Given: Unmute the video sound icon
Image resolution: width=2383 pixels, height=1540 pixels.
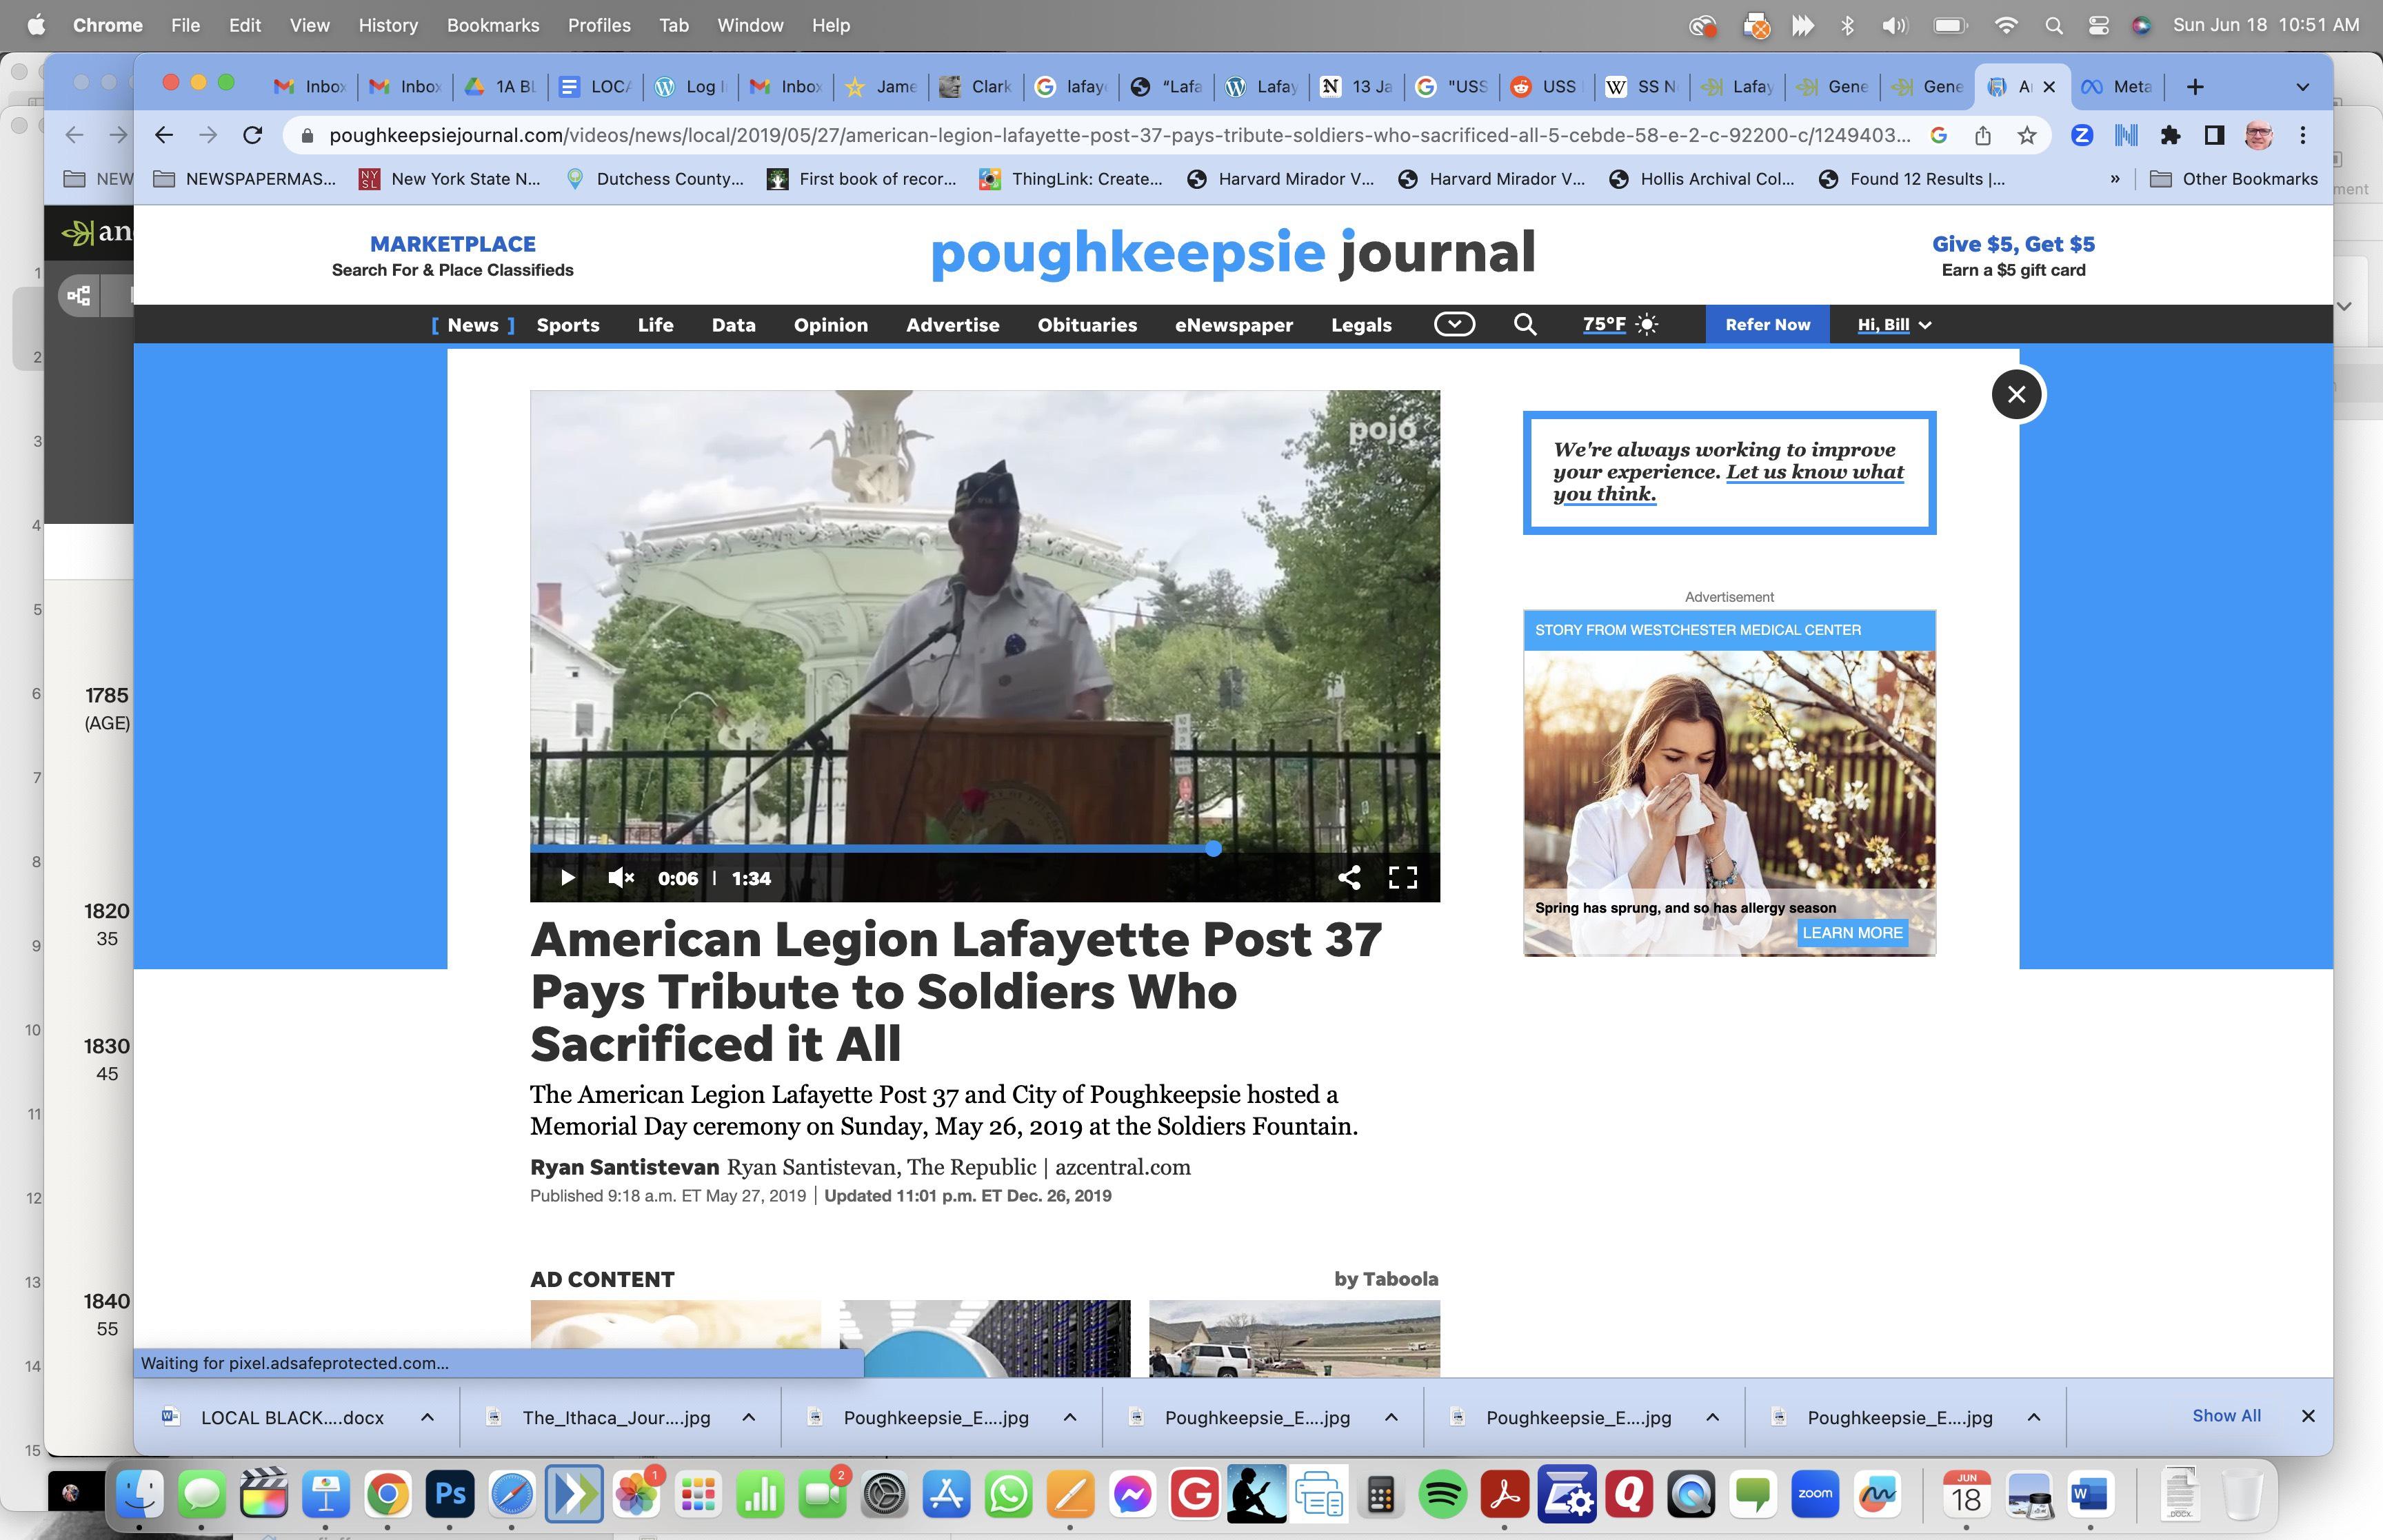Looking at the screenshot, I should coord(620,878).
